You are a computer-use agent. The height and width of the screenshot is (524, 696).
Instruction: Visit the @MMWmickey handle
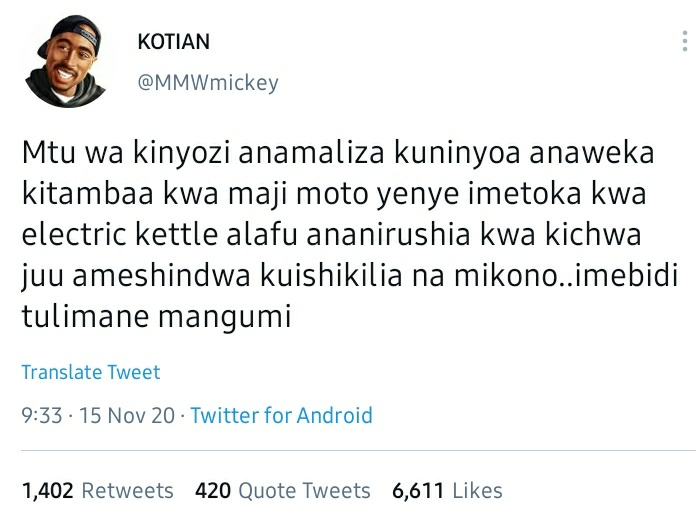pos(208,83)
